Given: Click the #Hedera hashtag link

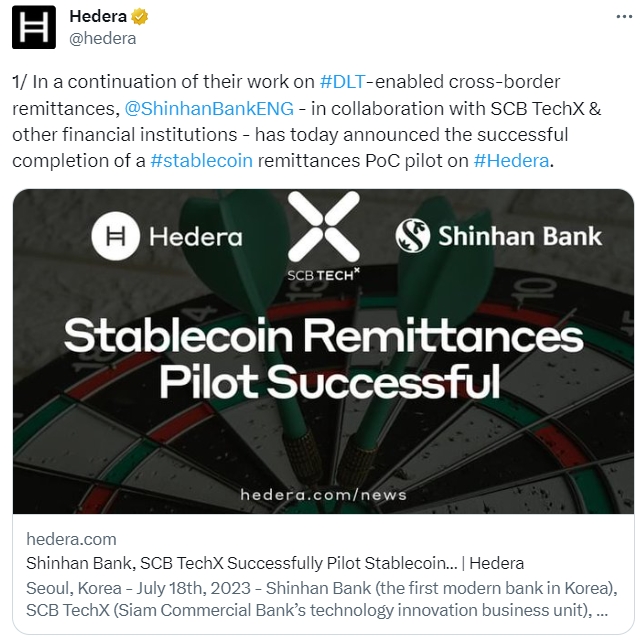Looking at the screenshot, I should click(x=511, y=160).
